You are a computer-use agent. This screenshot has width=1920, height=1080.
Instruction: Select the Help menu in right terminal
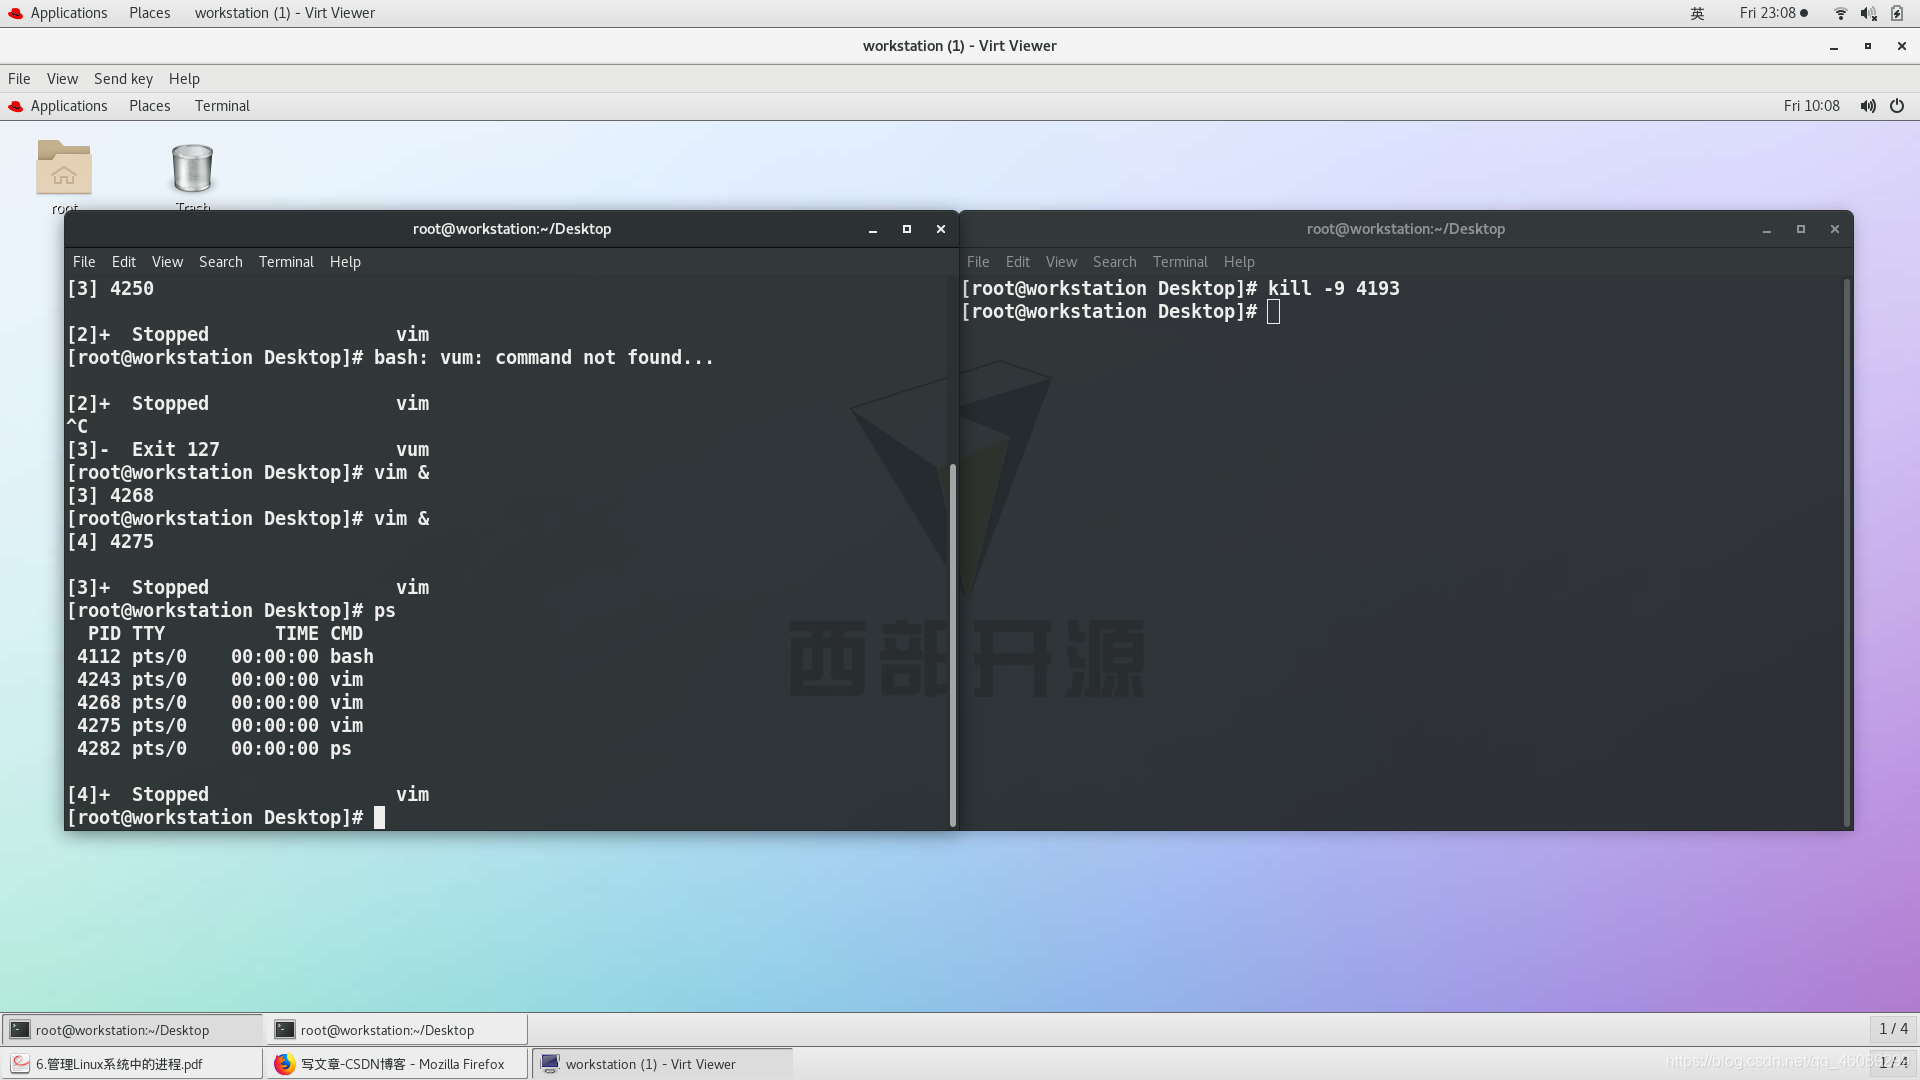coord(1240,261)
